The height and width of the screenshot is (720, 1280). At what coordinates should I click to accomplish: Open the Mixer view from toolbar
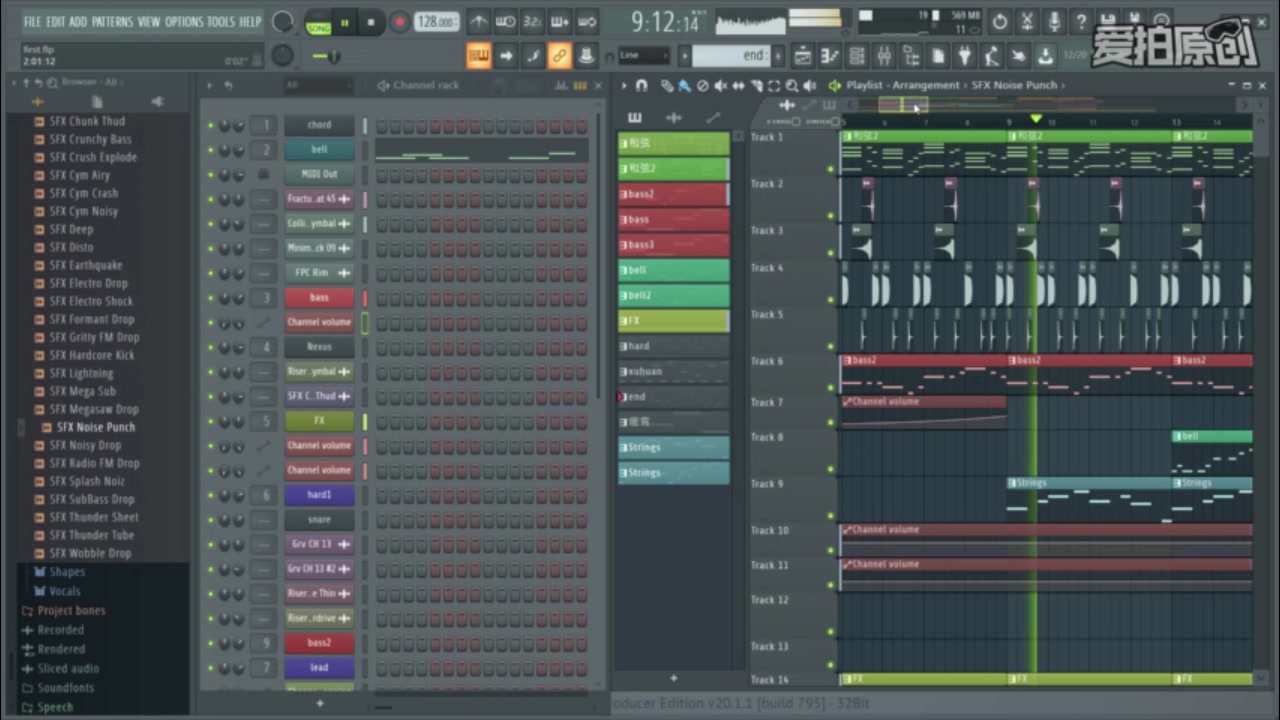(x=884, y=56)
